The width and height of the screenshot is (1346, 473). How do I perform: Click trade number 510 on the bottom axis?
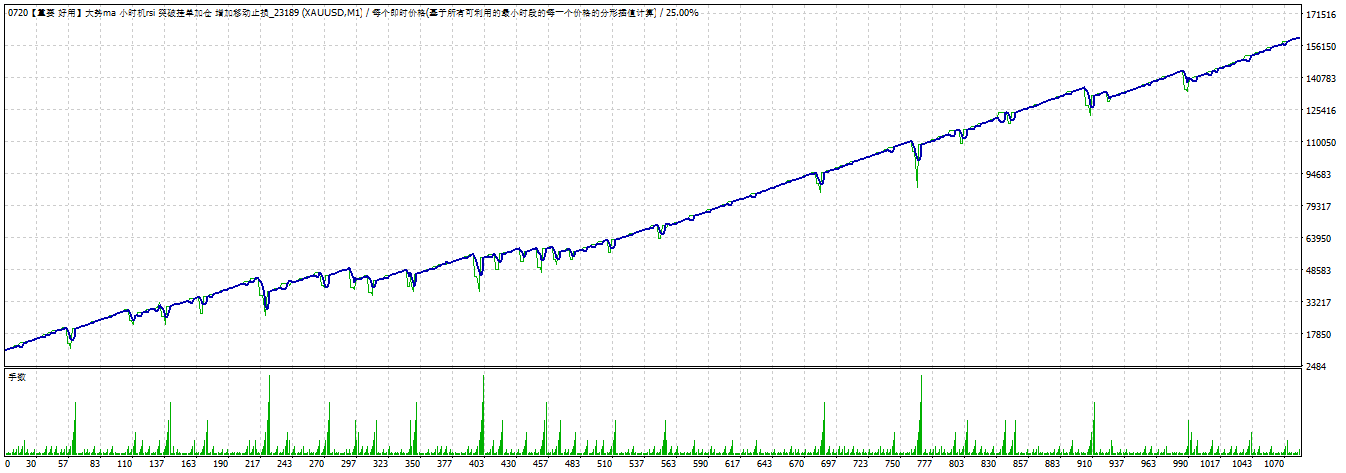click(x=604, y=464)
